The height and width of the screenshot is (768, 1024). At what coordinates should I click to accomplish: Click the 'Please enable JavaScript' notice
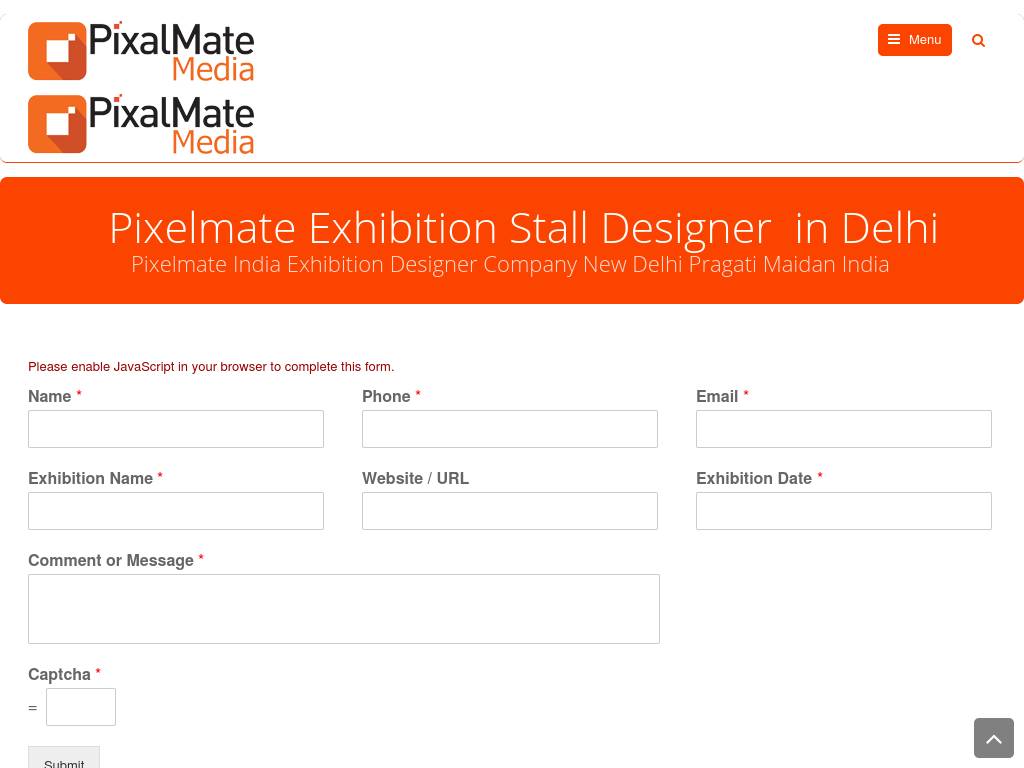pos(211,366)
